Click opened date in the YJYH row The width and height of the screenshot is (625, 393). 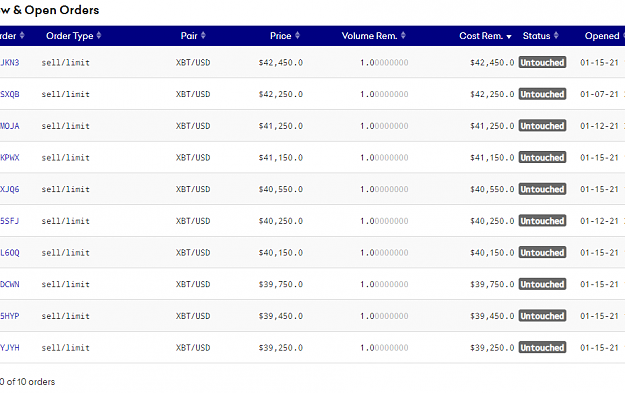[599, 348]
